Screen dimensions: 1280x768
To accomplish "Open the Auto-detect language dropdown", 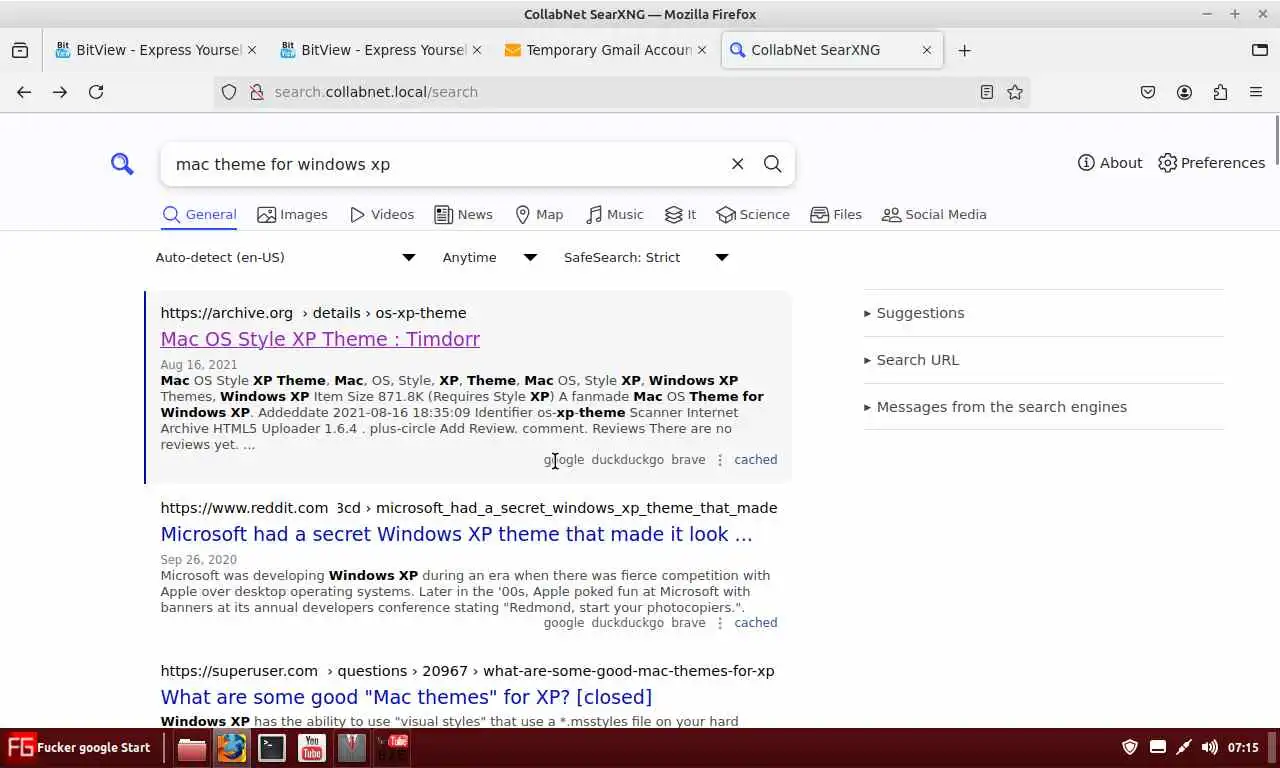I will click(x=285, y=258).
